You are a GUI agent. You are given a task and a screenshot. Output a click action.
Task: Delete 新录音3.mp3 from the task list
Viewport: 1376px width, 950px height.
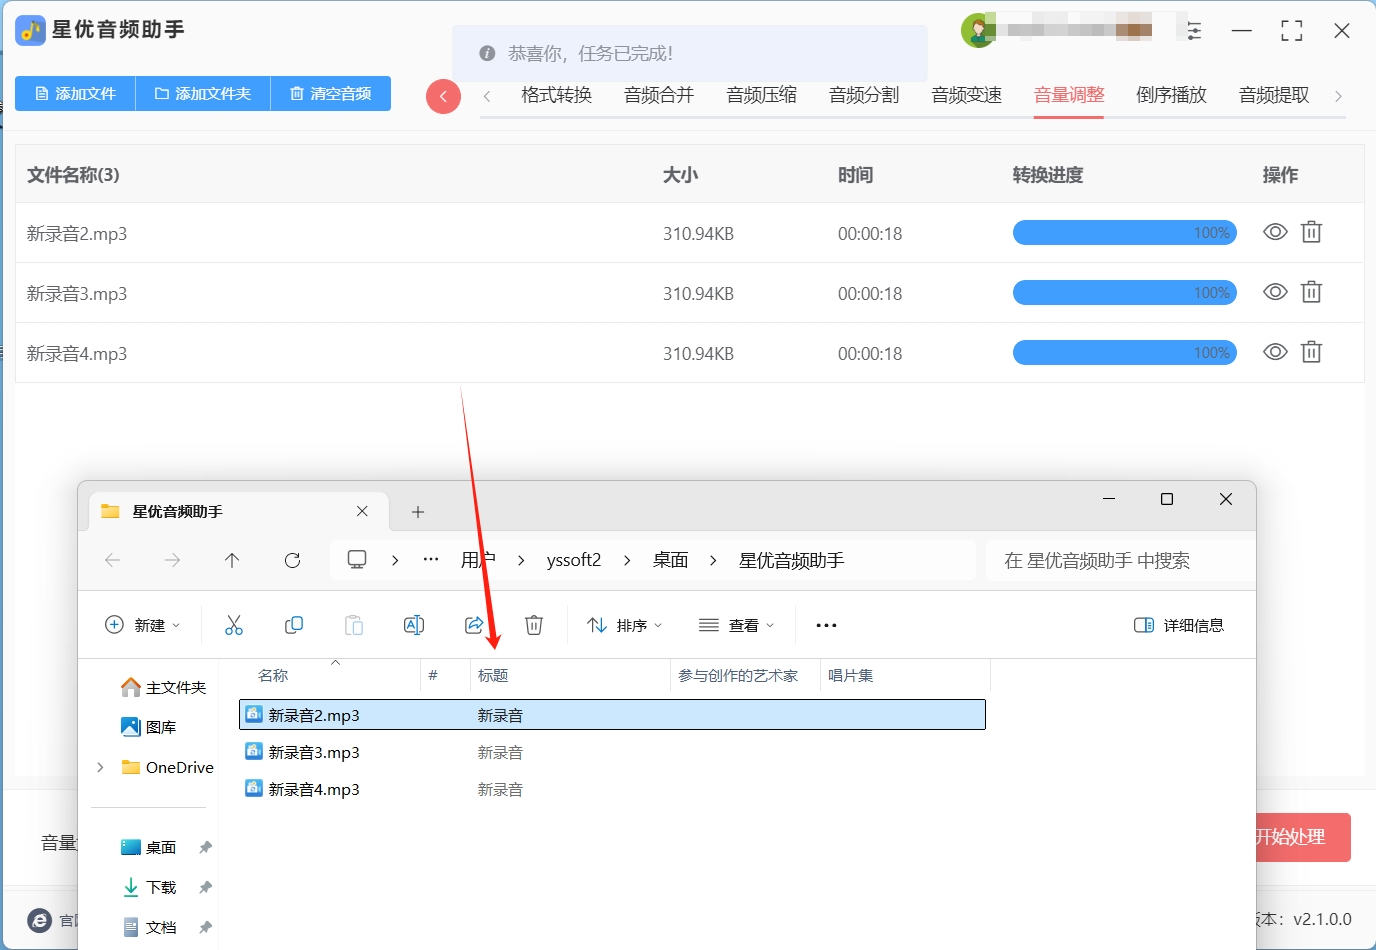(x=1311, y=292)
